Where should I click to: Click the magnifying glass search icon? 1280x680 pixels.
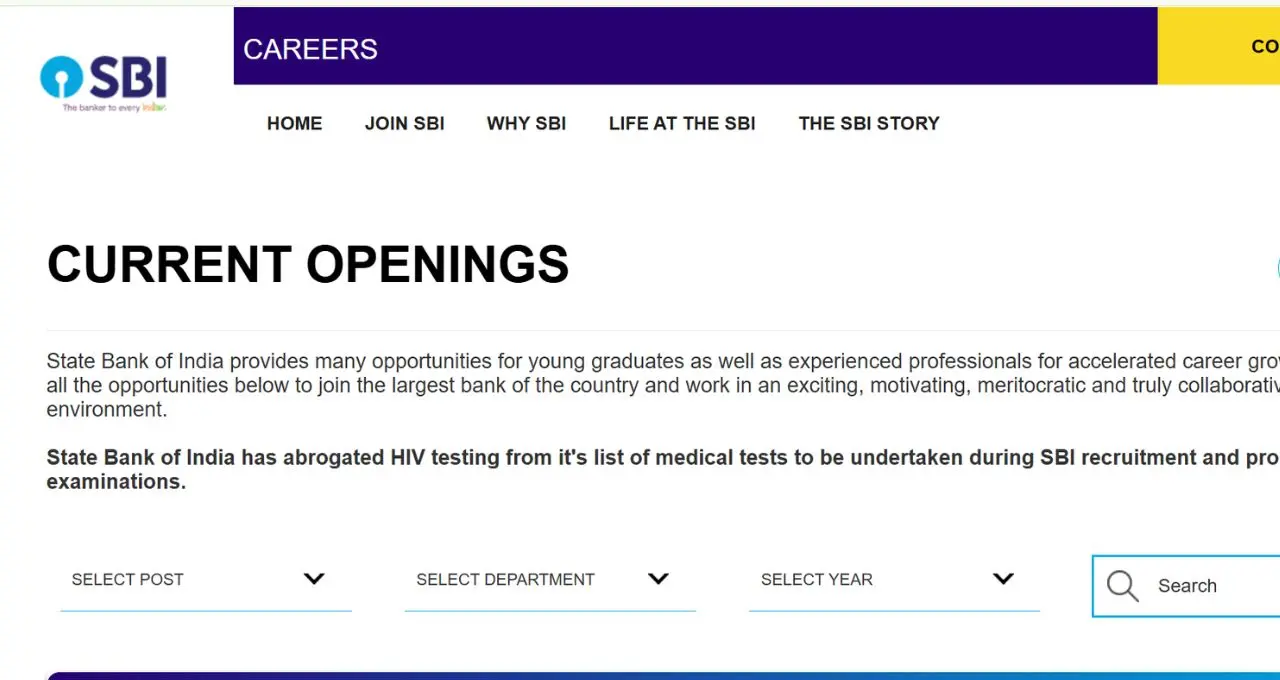(1122, 586)
